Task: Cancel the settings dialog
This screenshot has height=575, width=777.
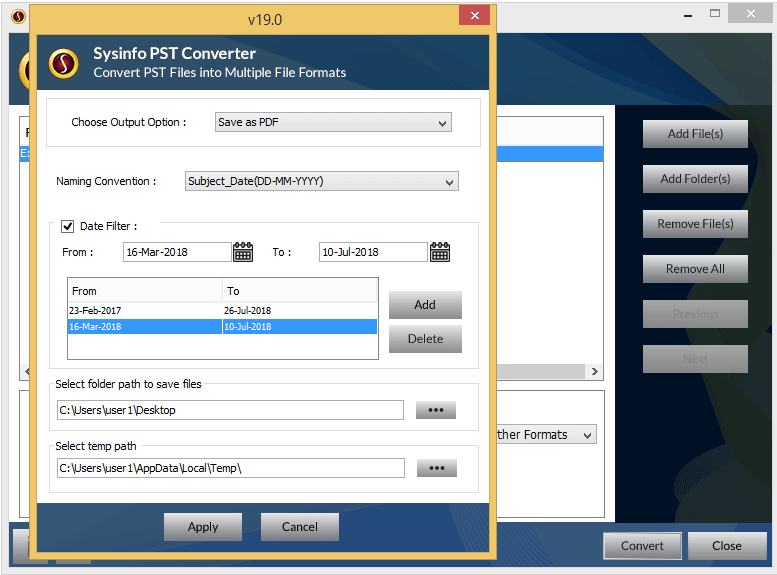Action: tap(300, 527)
